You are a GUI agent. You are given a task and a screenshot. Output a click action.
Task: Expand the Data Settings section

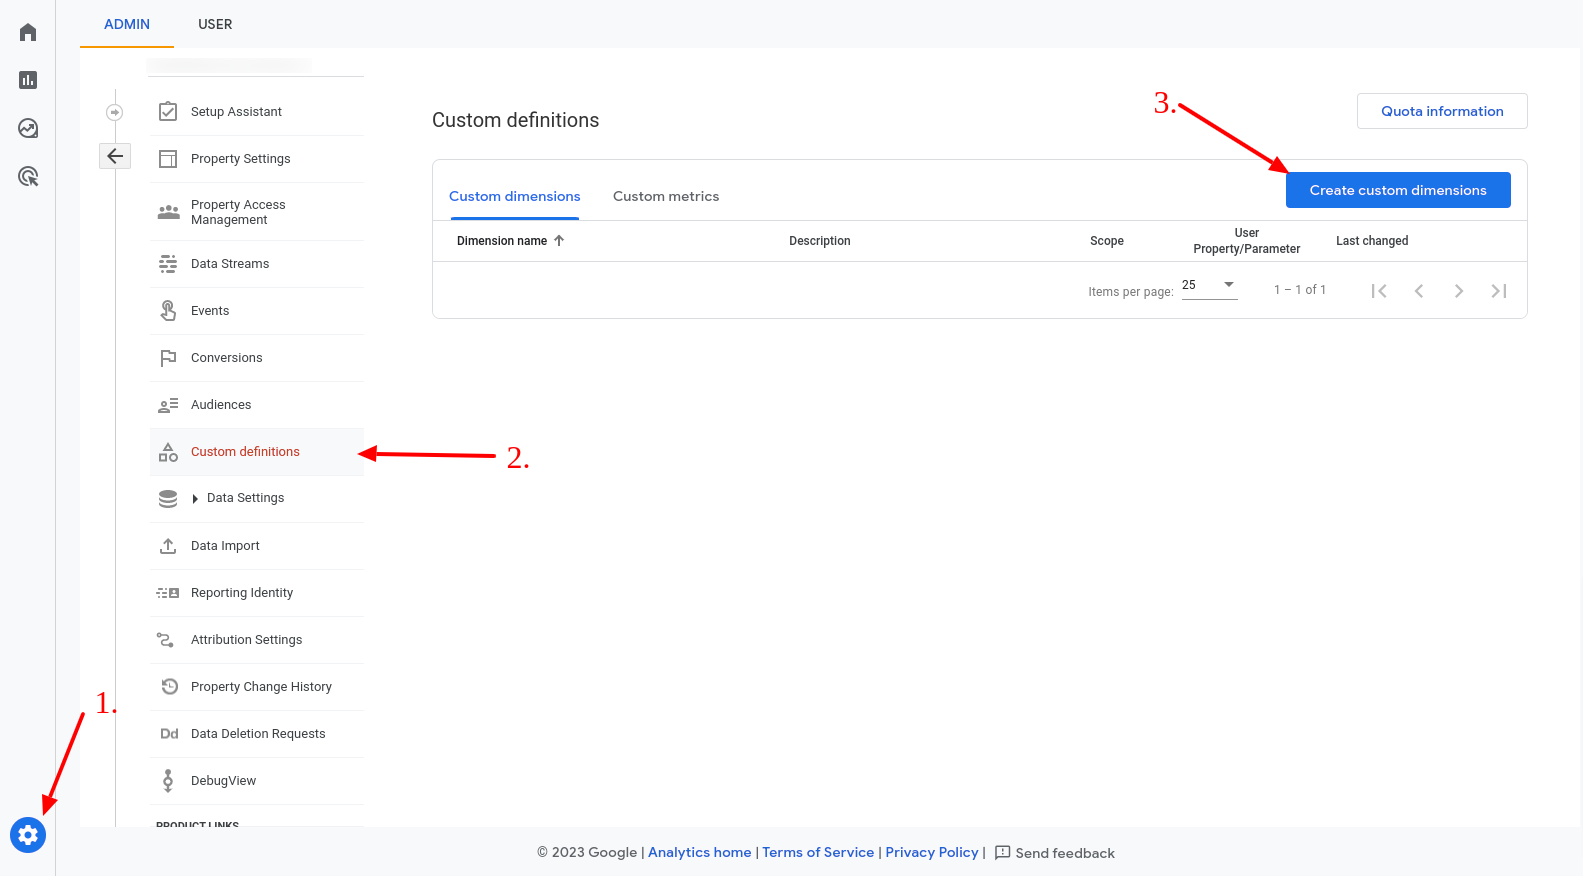(195, 498)
